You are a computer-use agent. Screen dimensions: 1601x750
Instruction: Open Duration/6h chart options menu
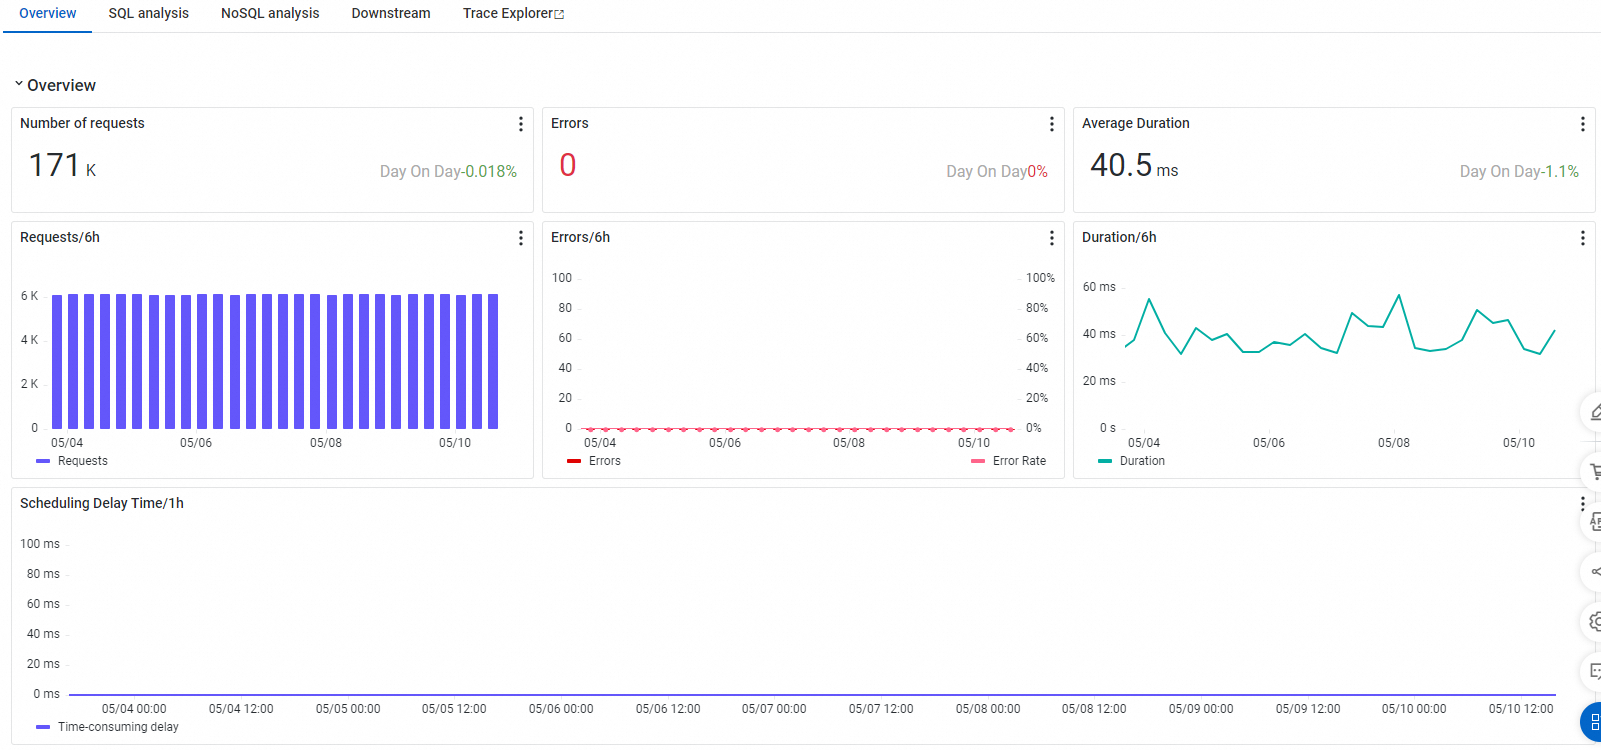[x=1582, y=238]
